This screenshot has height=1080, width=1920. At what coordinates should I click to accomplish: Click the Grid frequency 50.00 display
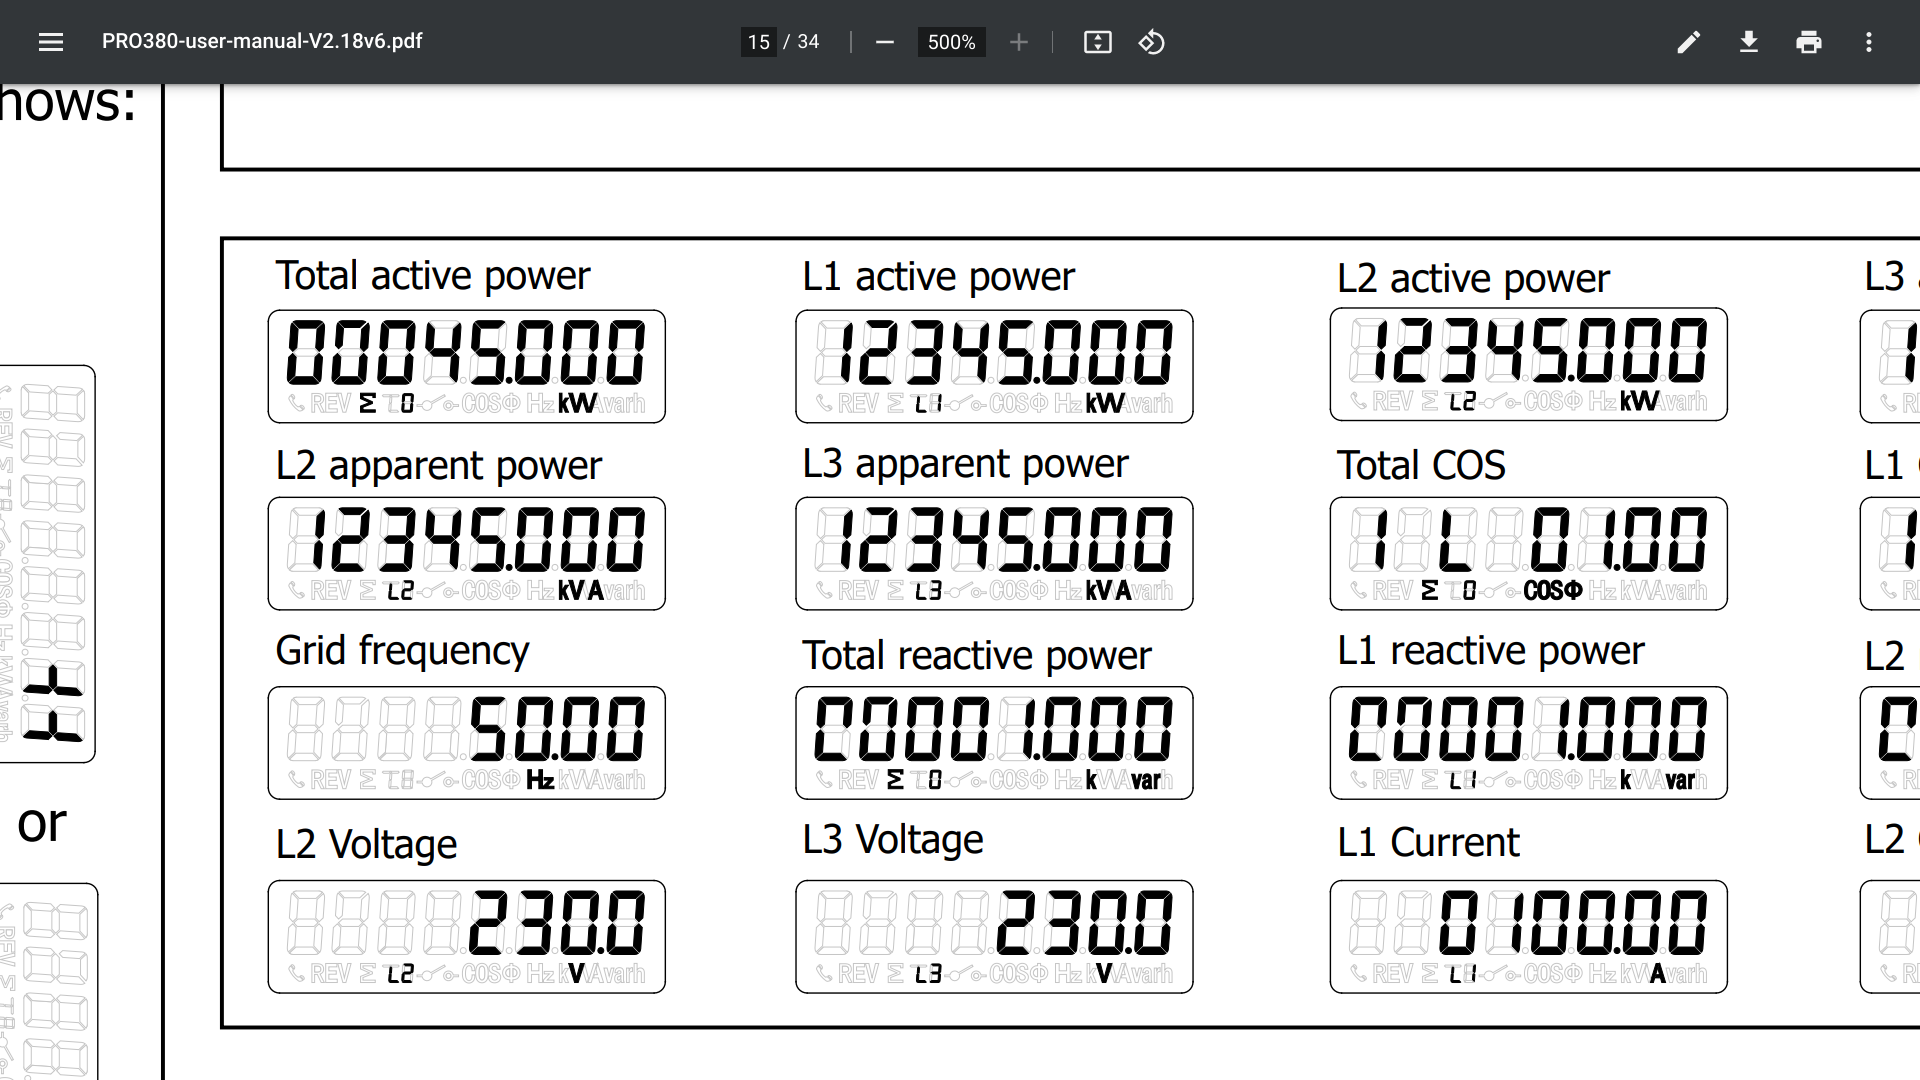point(466,742)
